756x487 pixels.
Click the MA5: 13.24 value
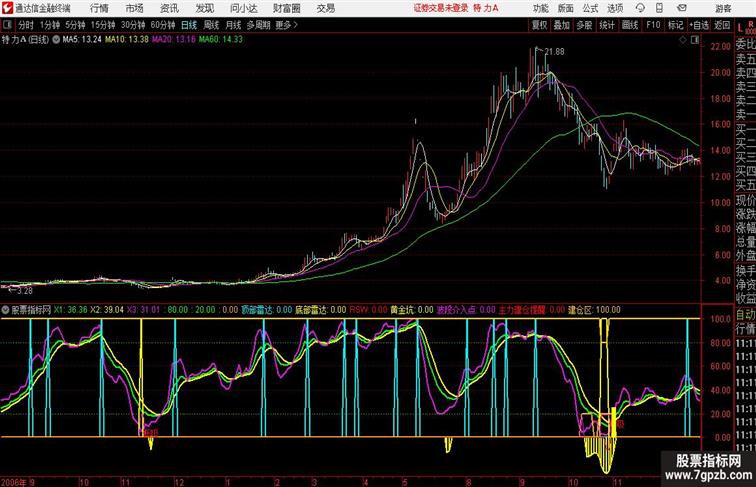pyautogui.click(x=82, y=40)
